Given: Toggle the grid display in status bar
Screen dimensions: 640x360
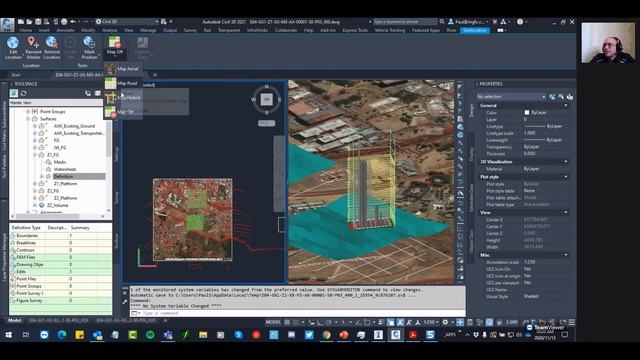Looking at the screenshot, I should click(287, 322).
